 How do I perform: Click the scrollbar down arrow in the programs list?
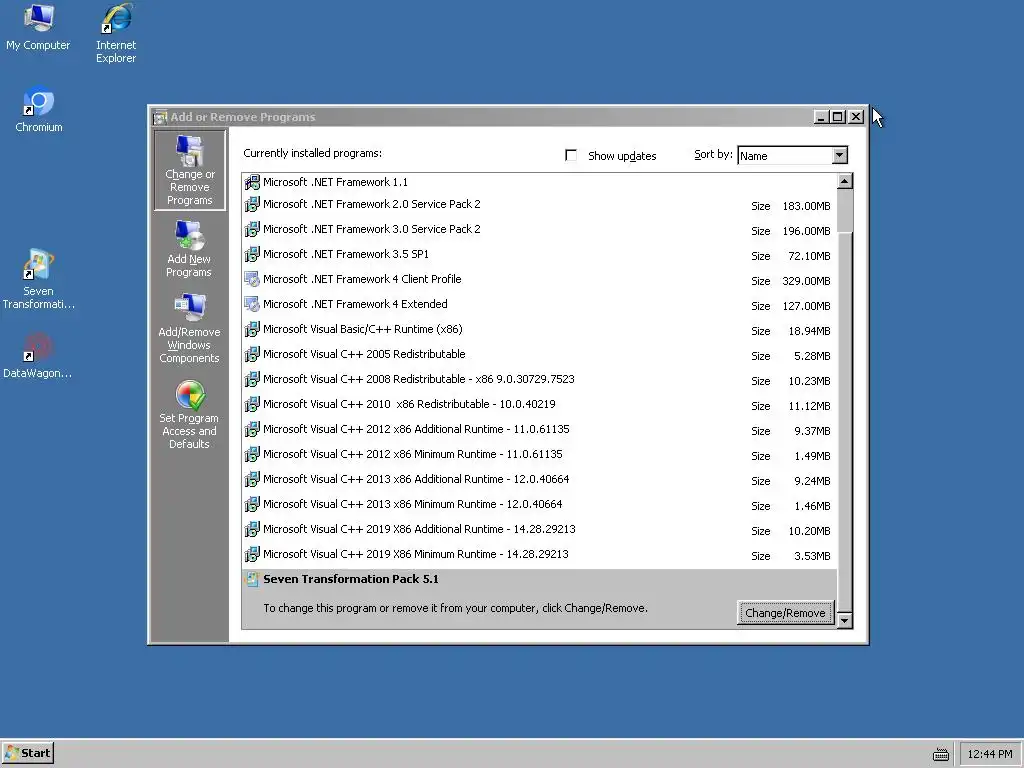[844, 620]
